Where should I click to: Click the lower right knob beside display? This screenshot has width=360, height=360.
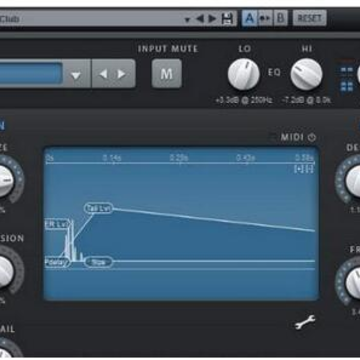click(353, 283)
